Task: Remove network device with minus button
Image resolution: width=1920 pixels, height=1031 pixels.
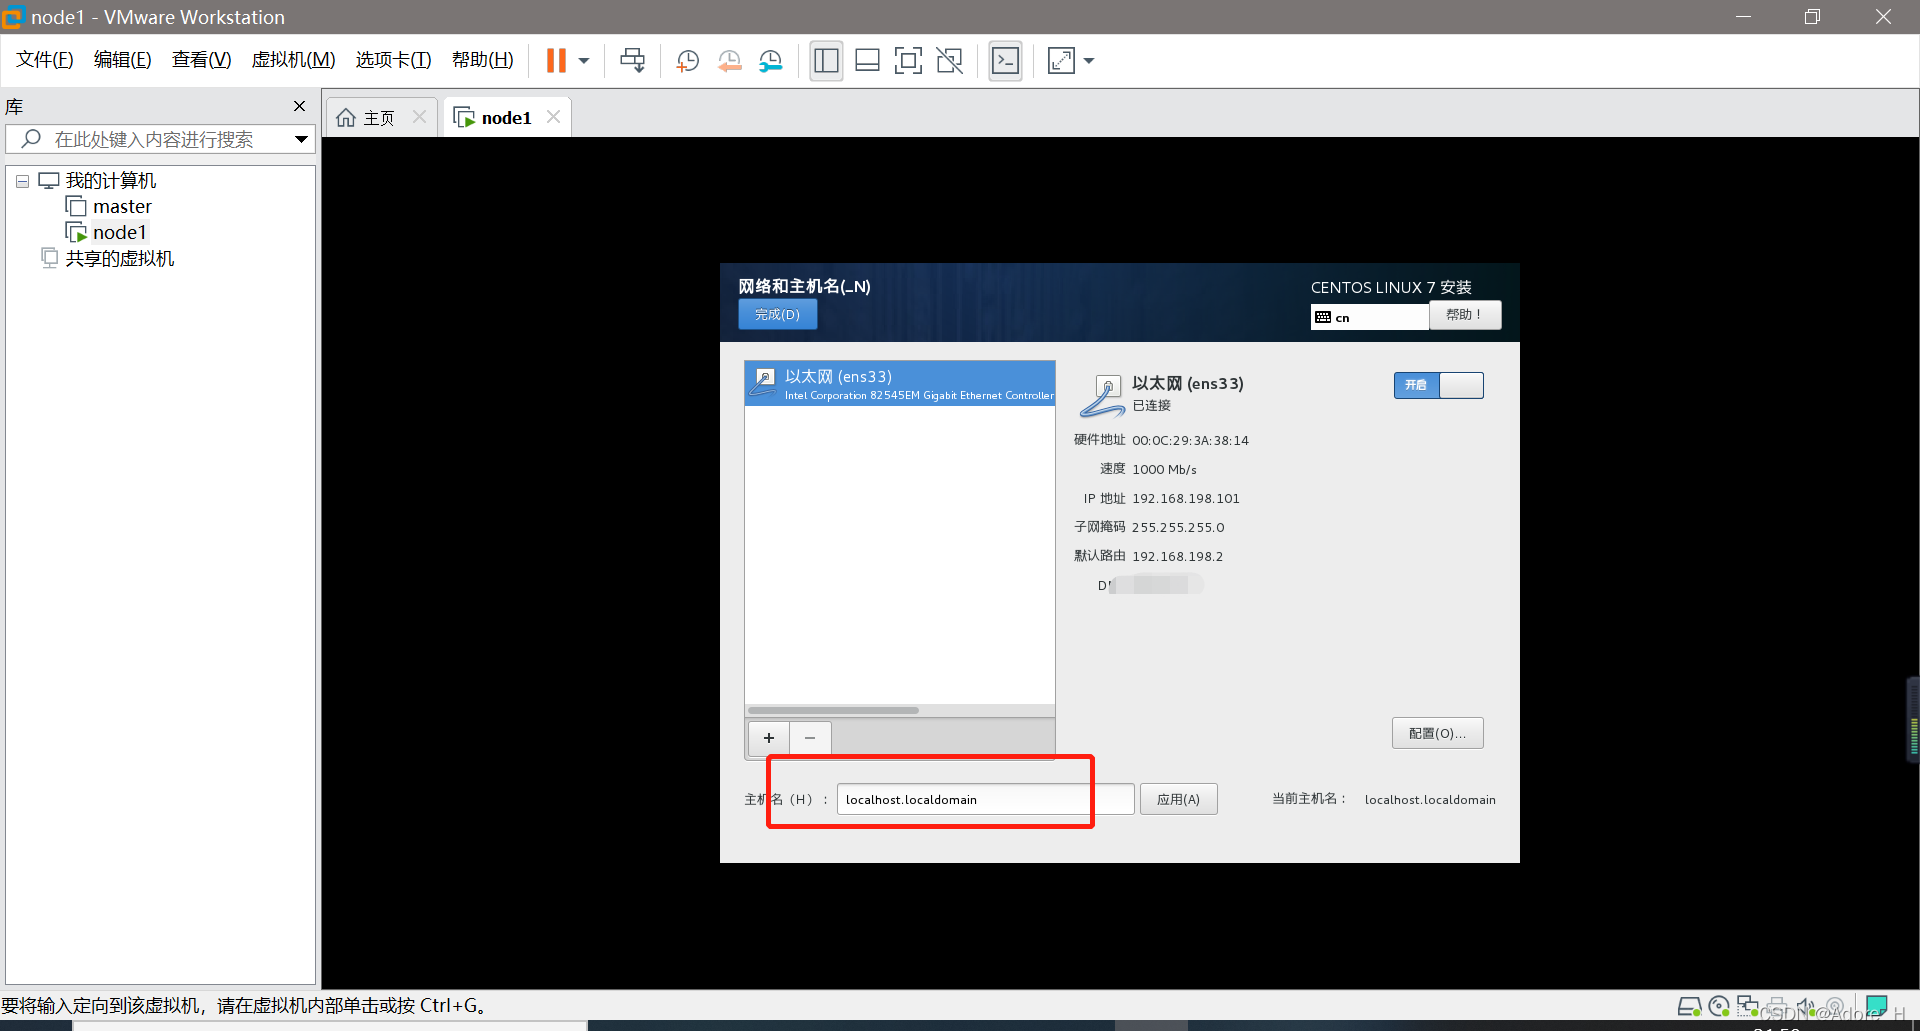Action: tap(810, 738)
